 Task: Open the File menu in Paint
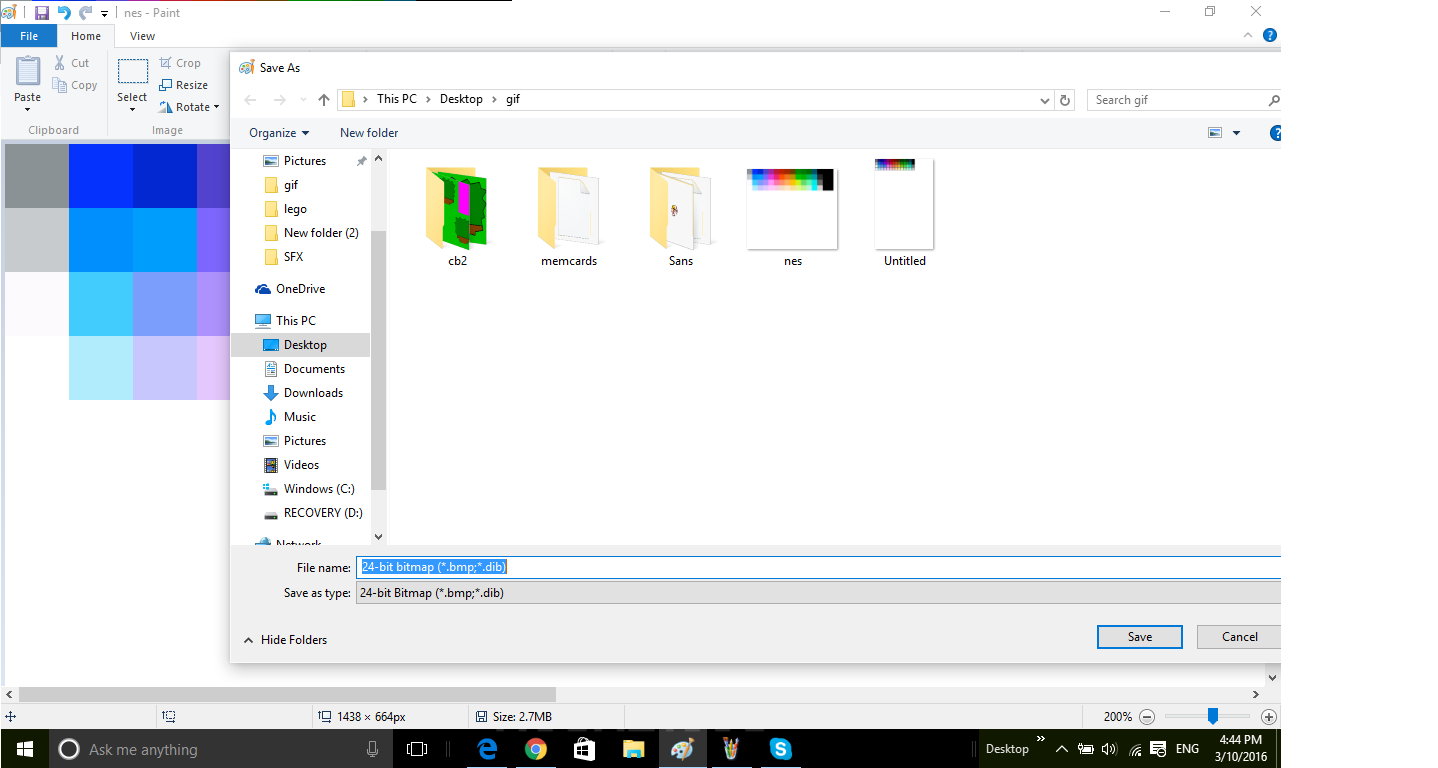[x=29, y=36]
